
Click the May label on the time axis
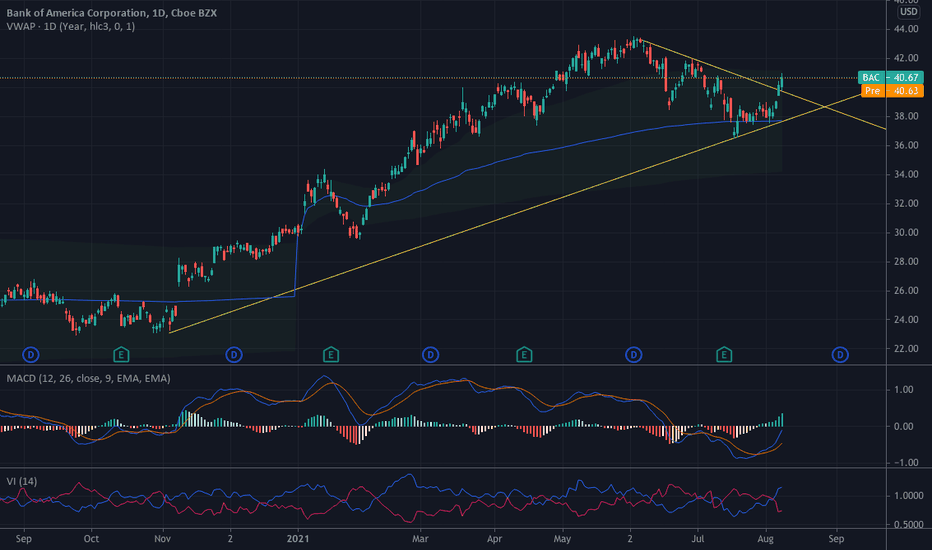pyautogui.click(x=562, y=539)
